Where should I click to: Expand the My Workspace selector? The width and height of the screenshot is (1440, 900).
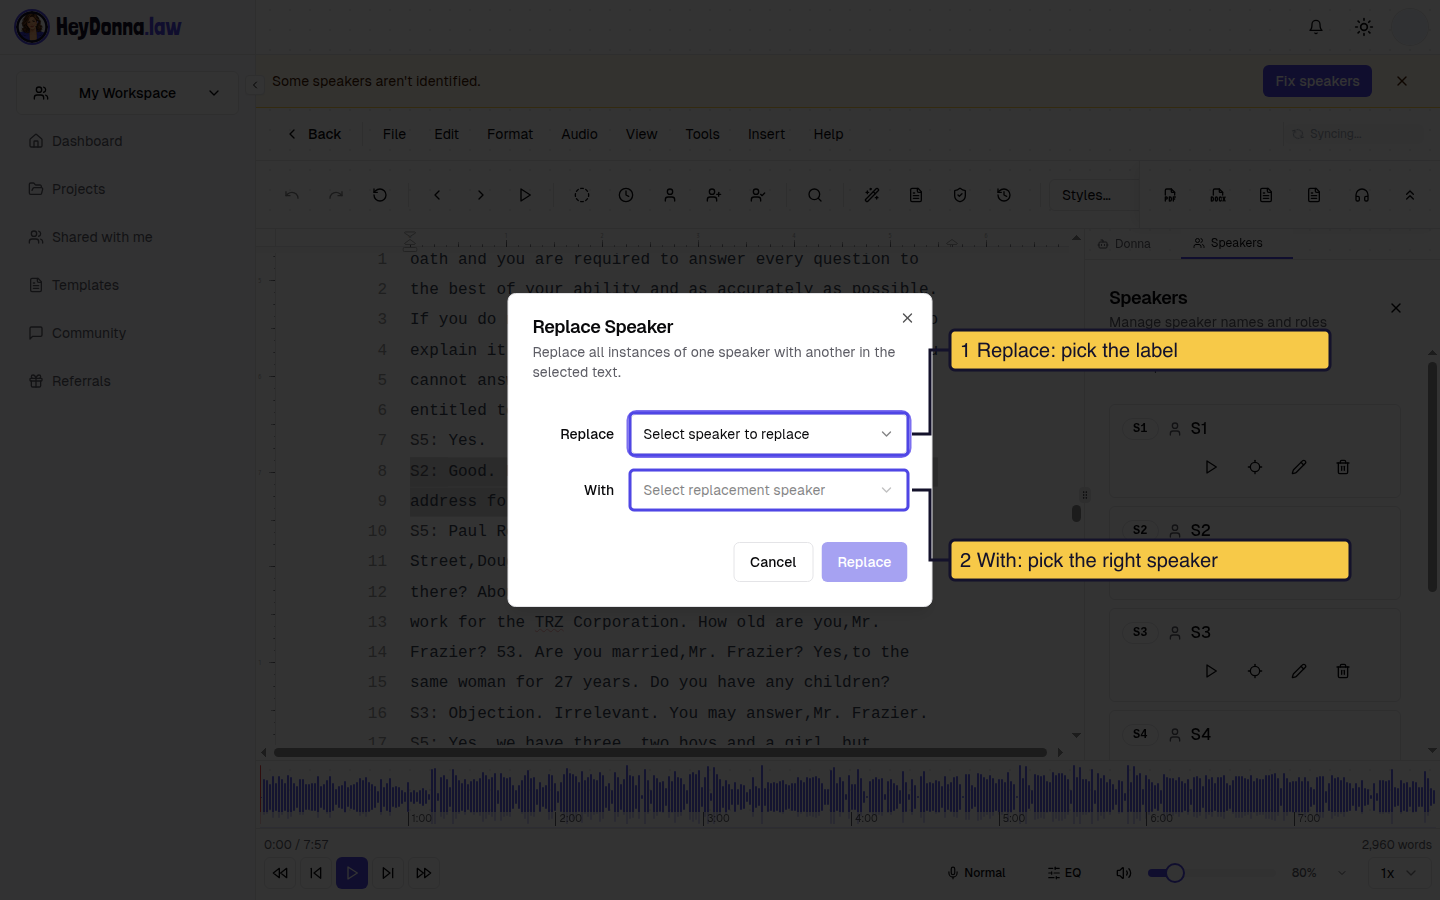(127, 93)
